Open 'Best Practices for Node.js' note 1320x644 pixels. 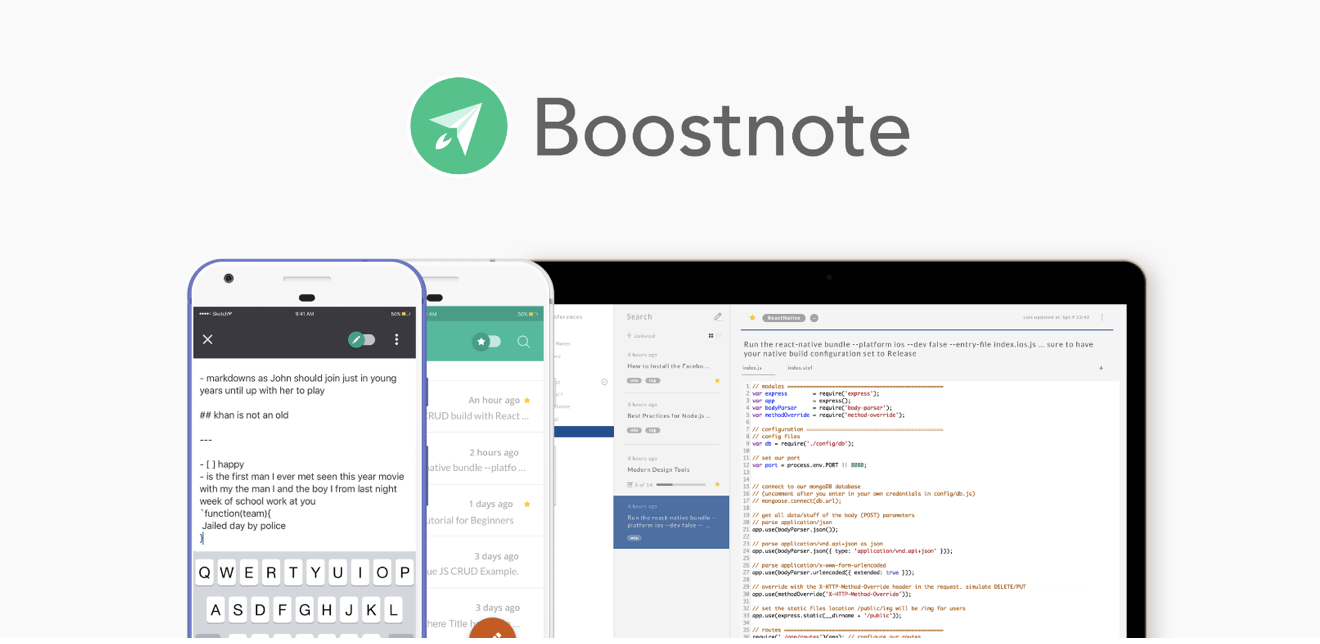pos(672,417)
